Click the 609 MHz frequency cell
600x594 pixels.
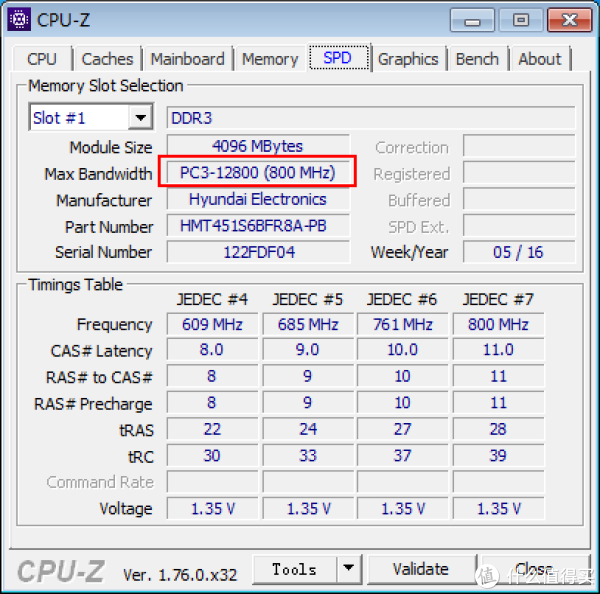click(212, 325)
